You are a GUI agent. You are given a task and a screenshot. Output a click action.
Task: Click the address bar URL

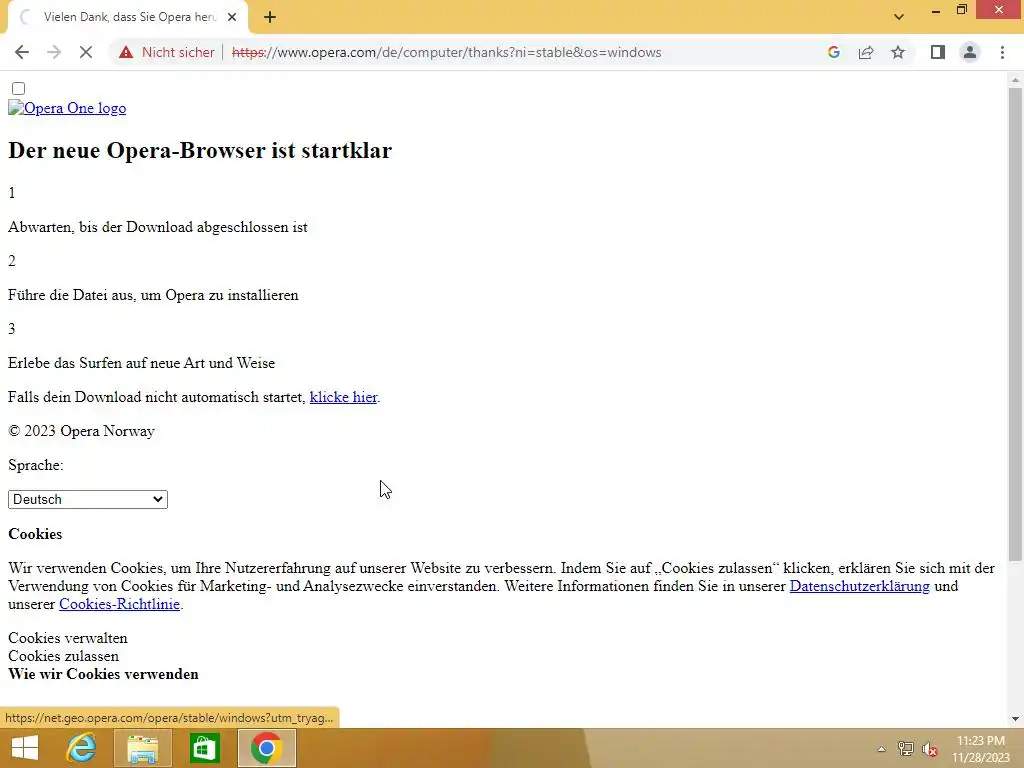tap(447, 52)
